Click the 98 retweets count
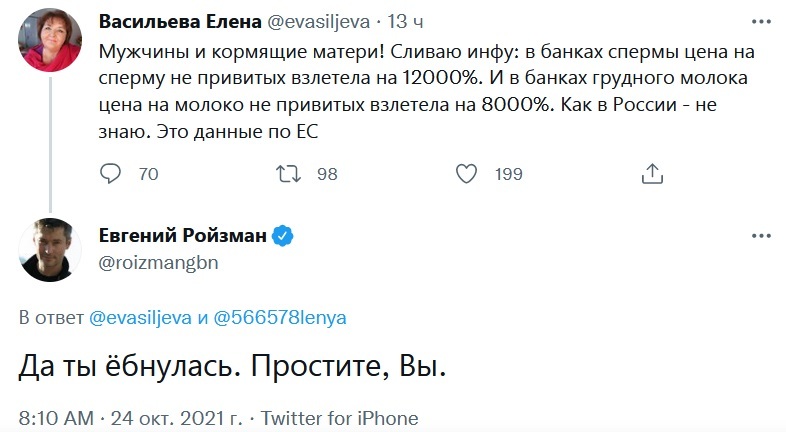 point(327,174)
